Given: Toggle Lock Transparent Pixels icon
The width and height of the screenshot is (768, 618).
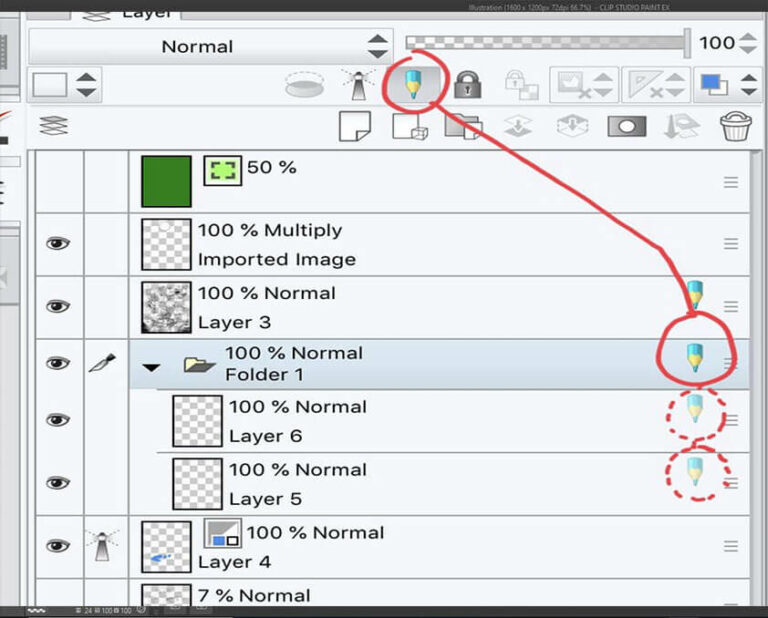Looking at the screenshot, I should pos(522,85).
